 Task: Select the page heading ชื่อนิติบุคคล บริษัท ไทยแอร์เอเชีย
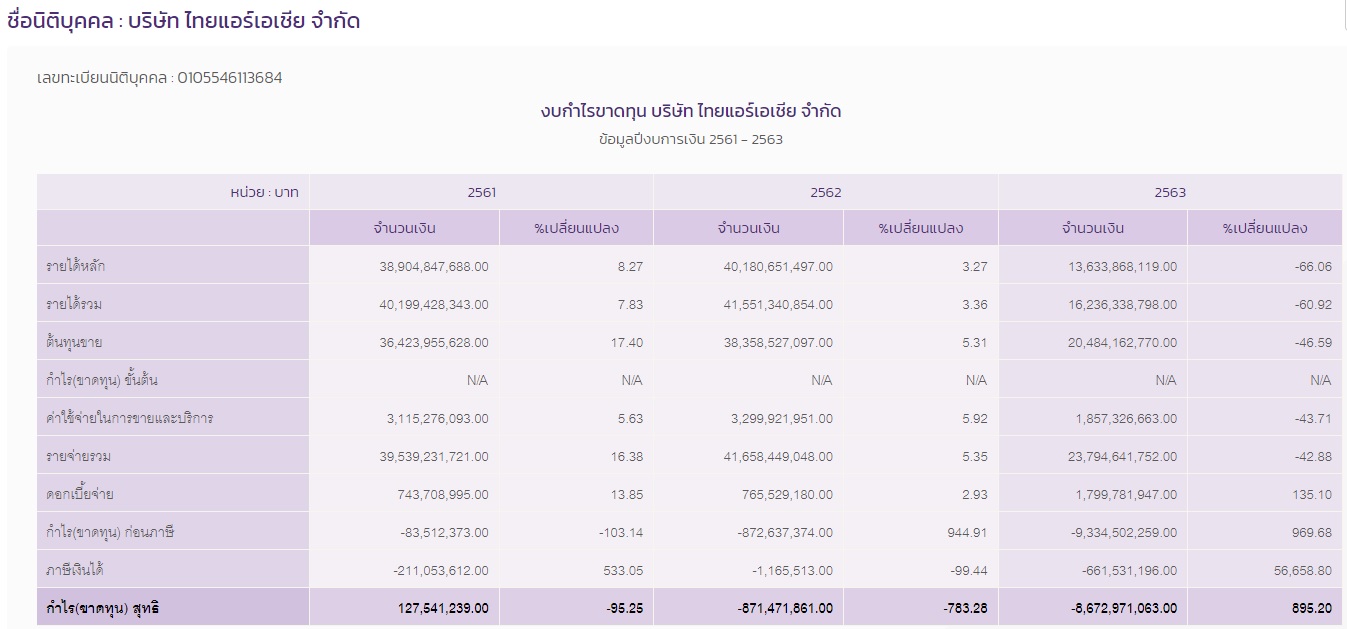(x=183, y=21)
